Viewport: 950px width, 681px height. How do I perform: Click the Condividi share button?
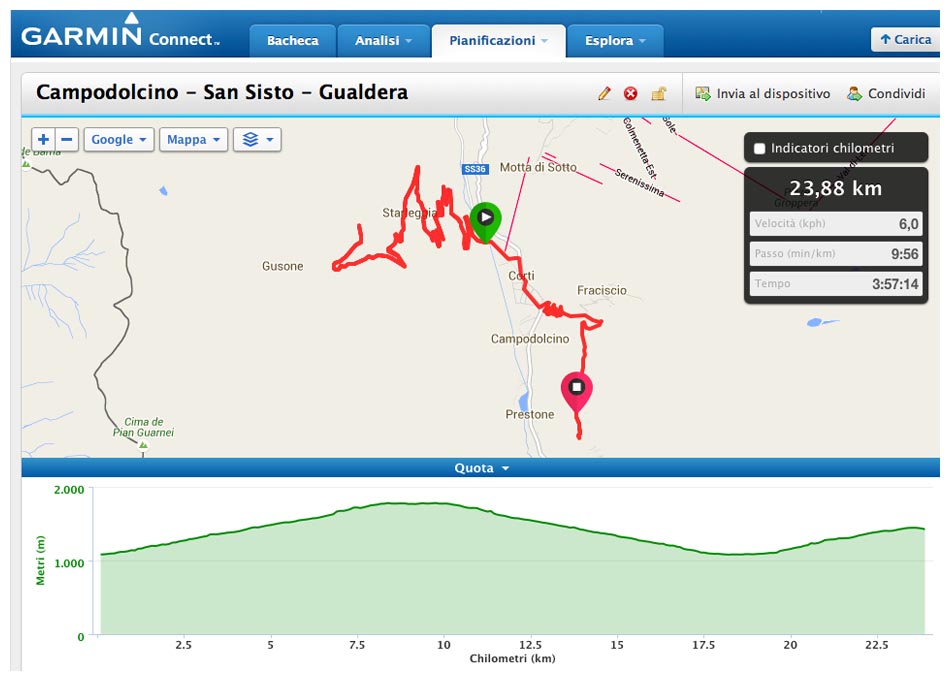point(886,93)
